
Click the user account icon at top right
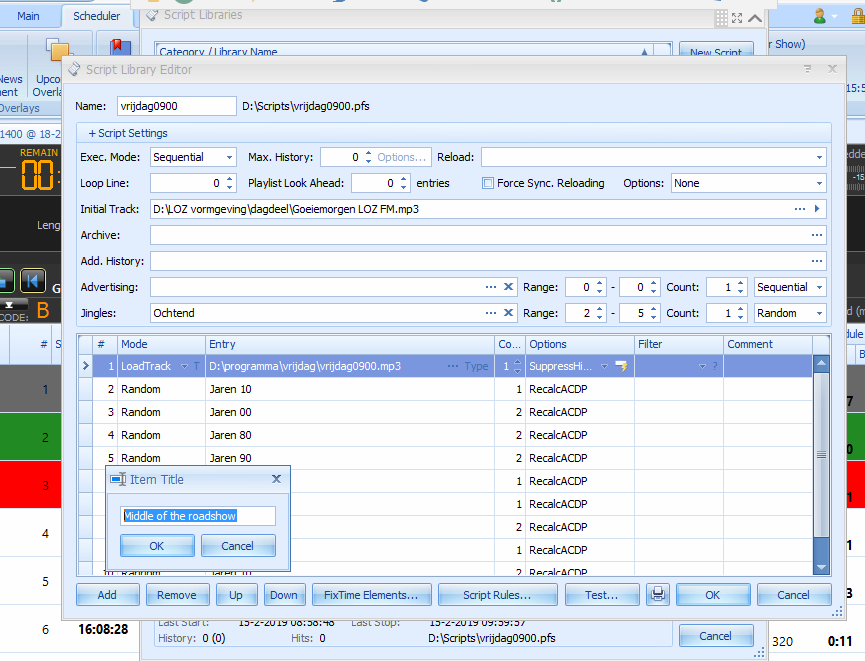pyautogui.click(x=820, y=16)
